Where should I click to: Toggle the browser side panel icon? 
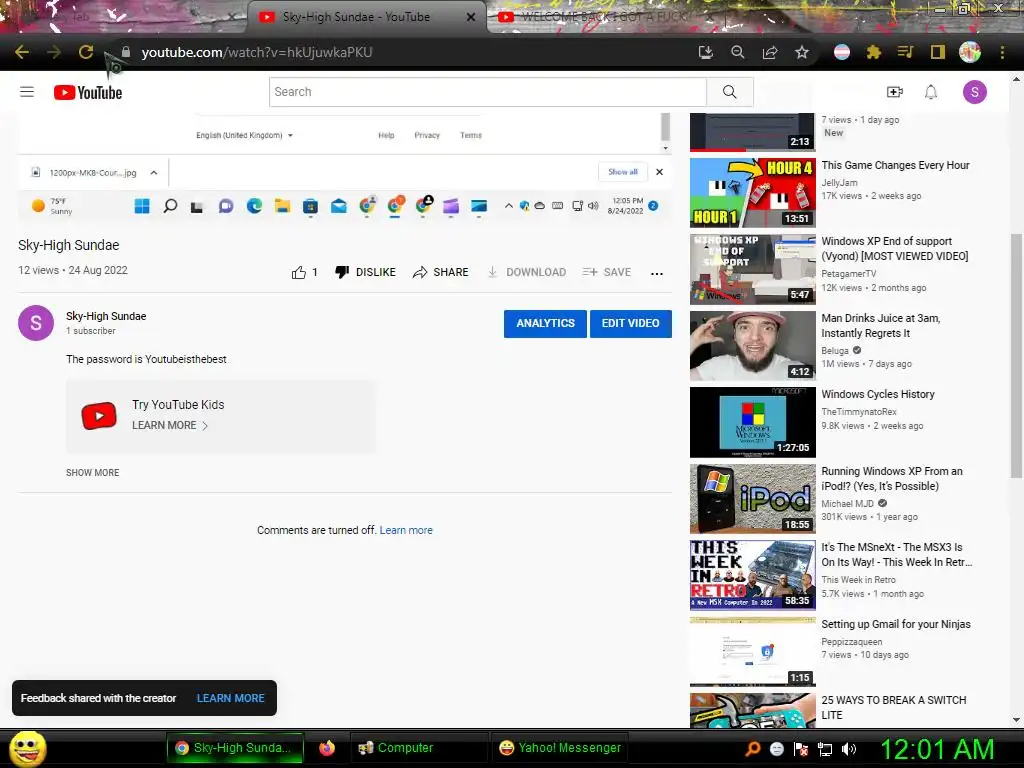click(938, 52)
